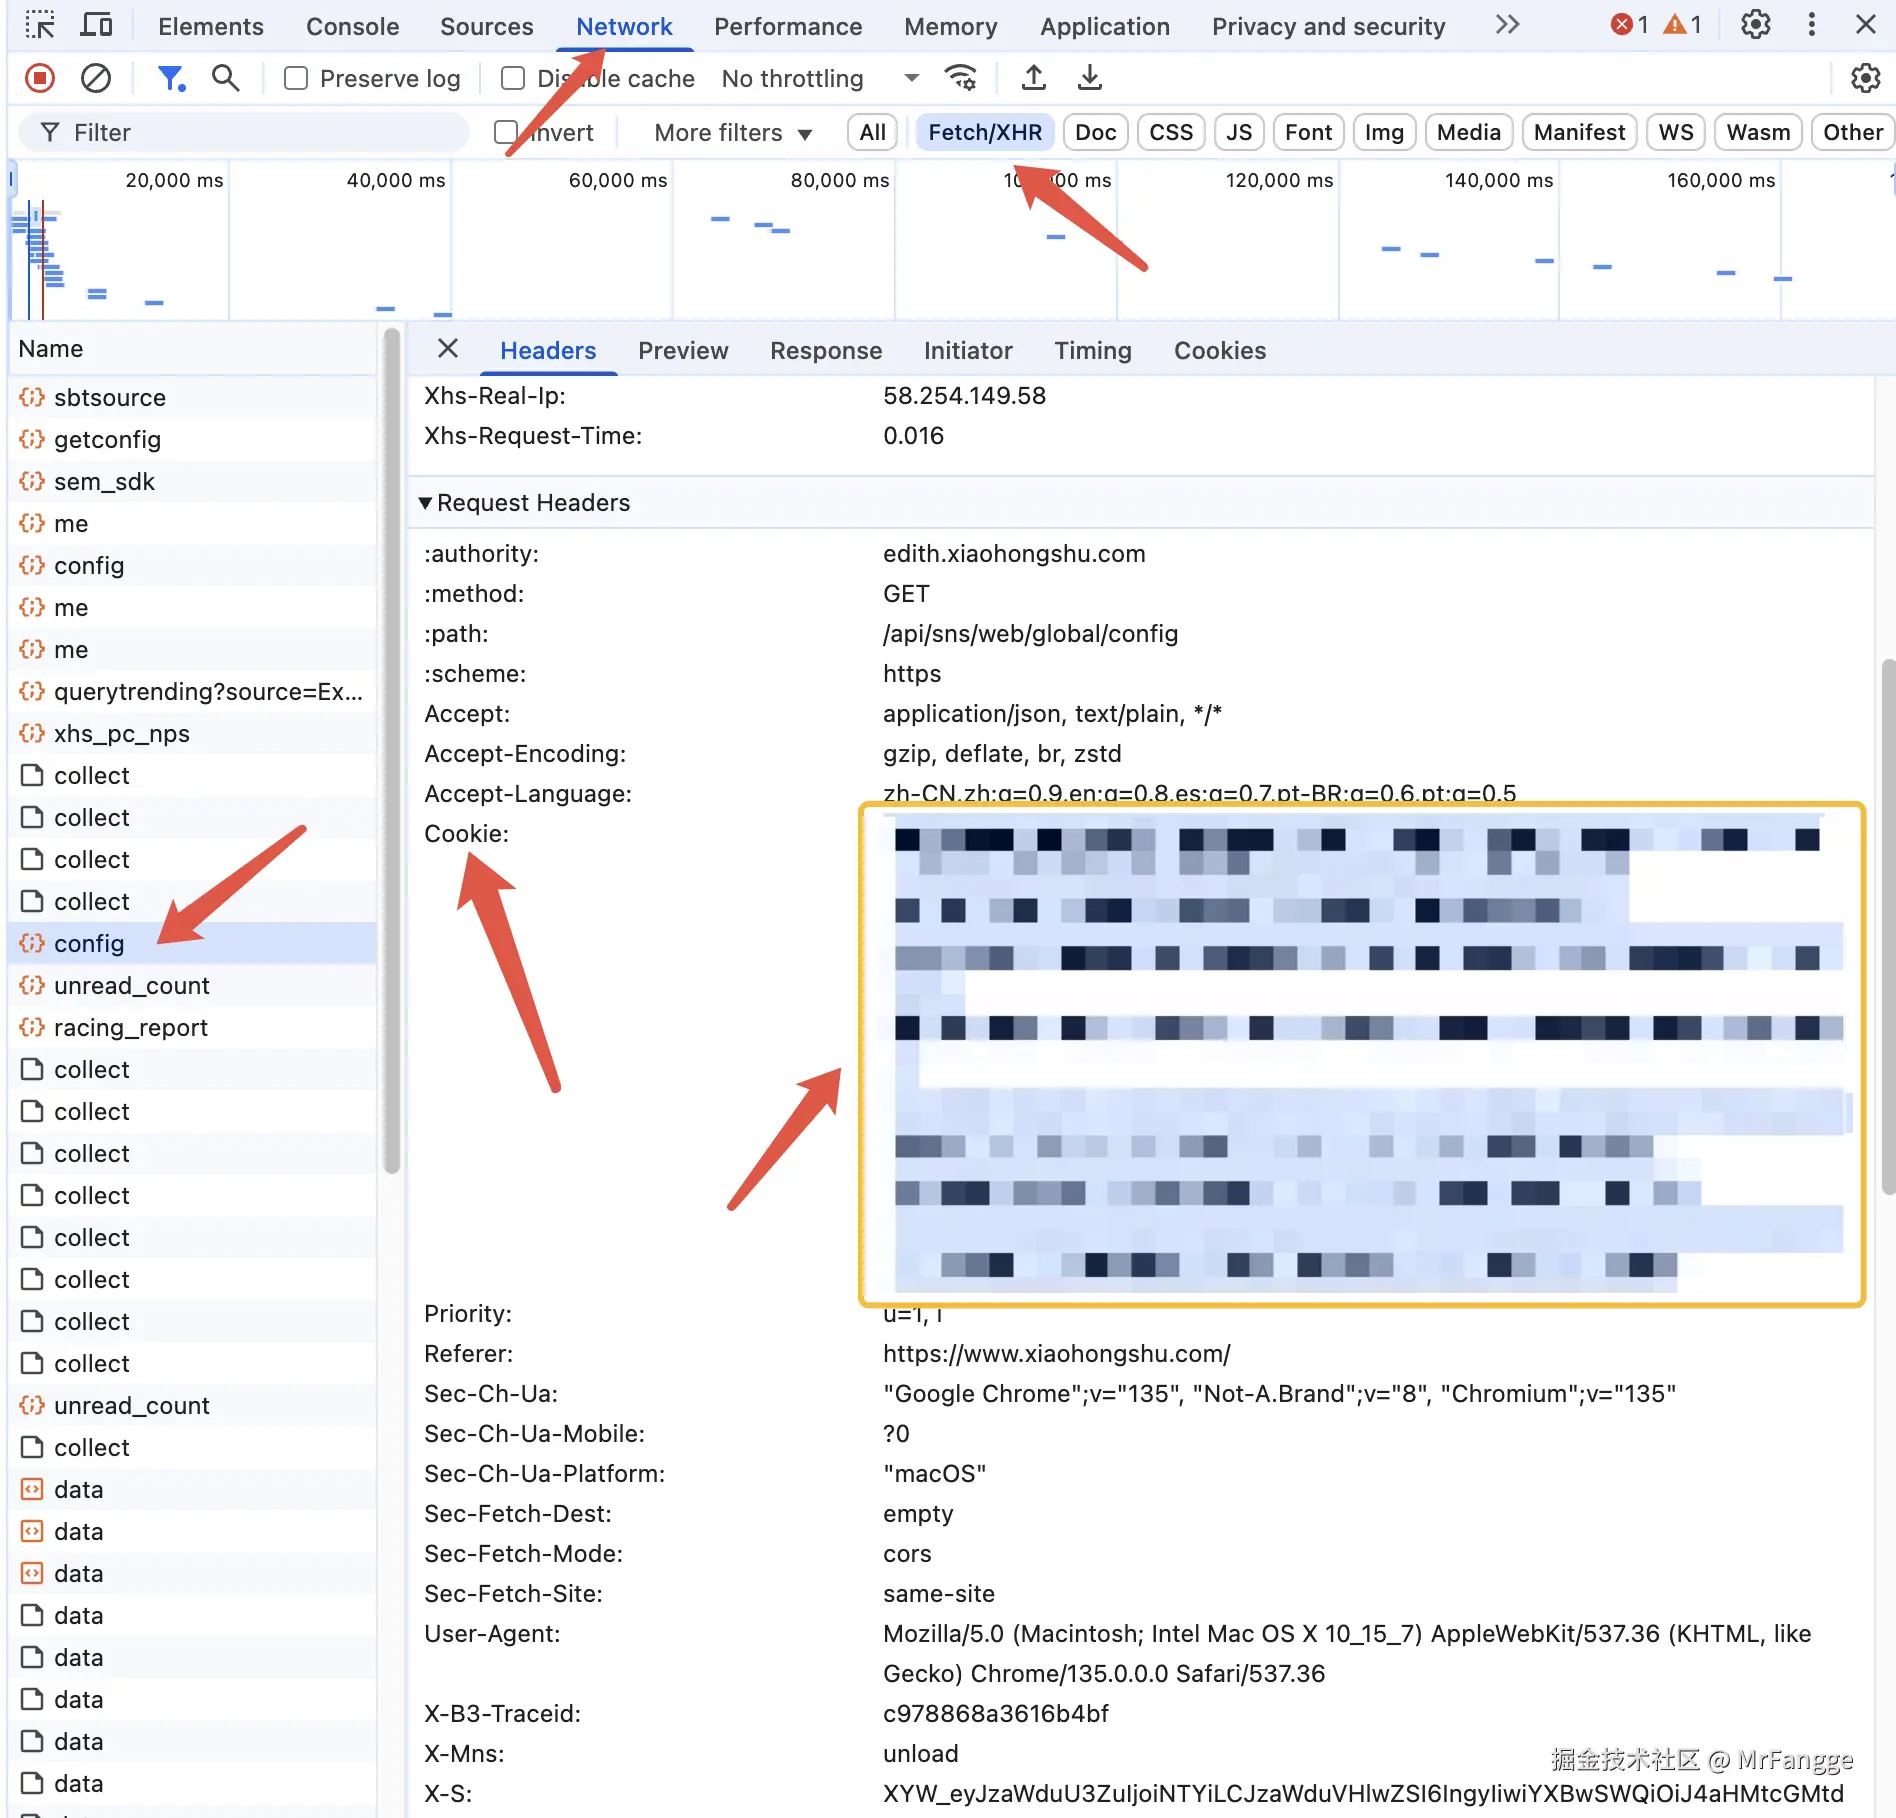
Task: Open network search magnifier
Action: click(226, 78)
